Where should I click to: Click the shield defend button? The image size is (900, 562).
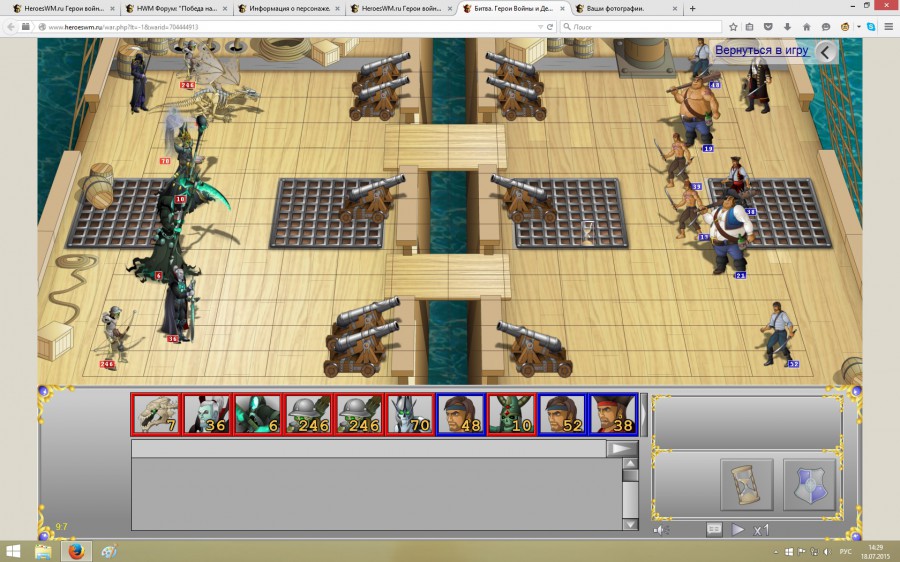(809, 484)
